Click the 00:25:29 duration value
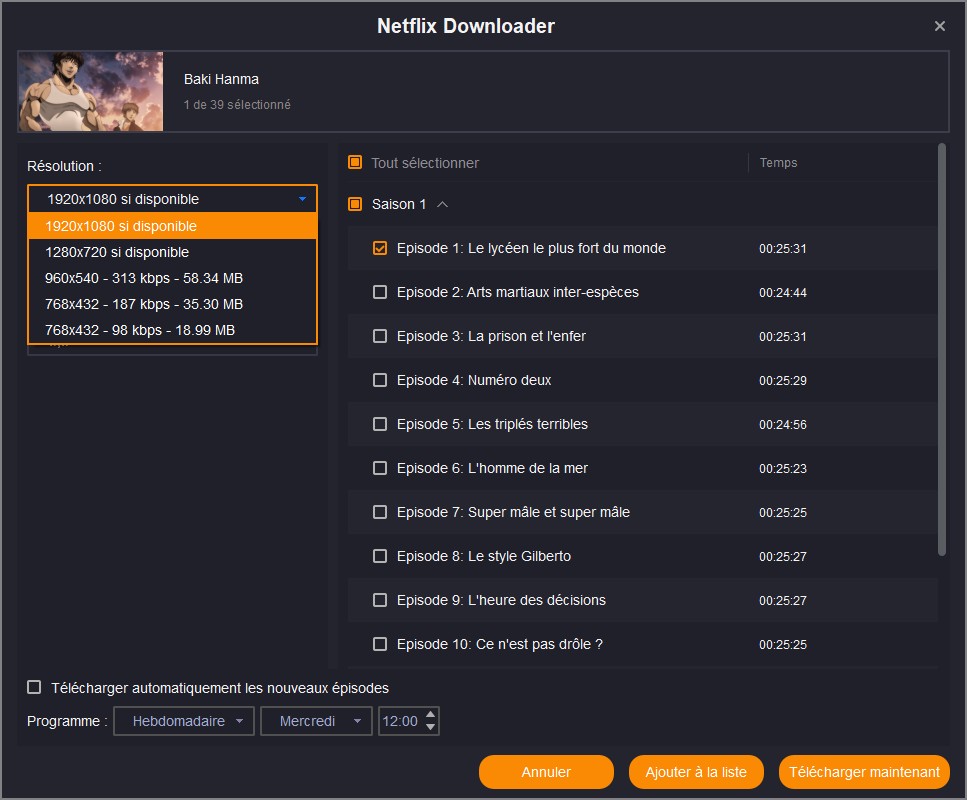967x800 pixels. coord(783,381)
